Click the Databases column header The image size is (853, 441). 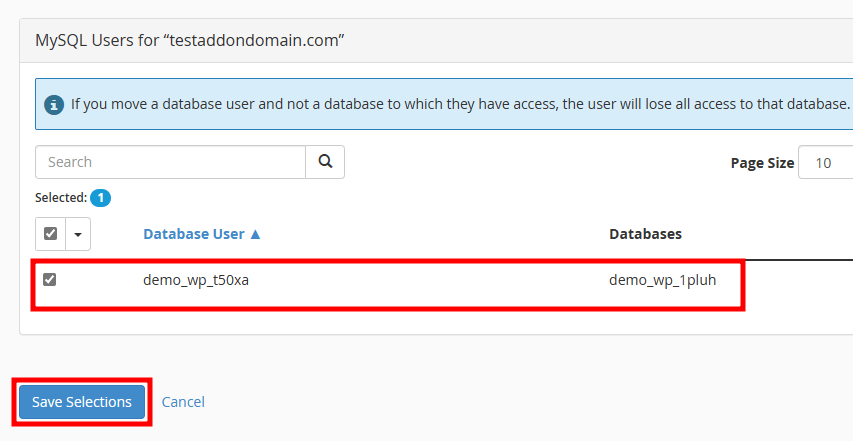pos(645,234)
